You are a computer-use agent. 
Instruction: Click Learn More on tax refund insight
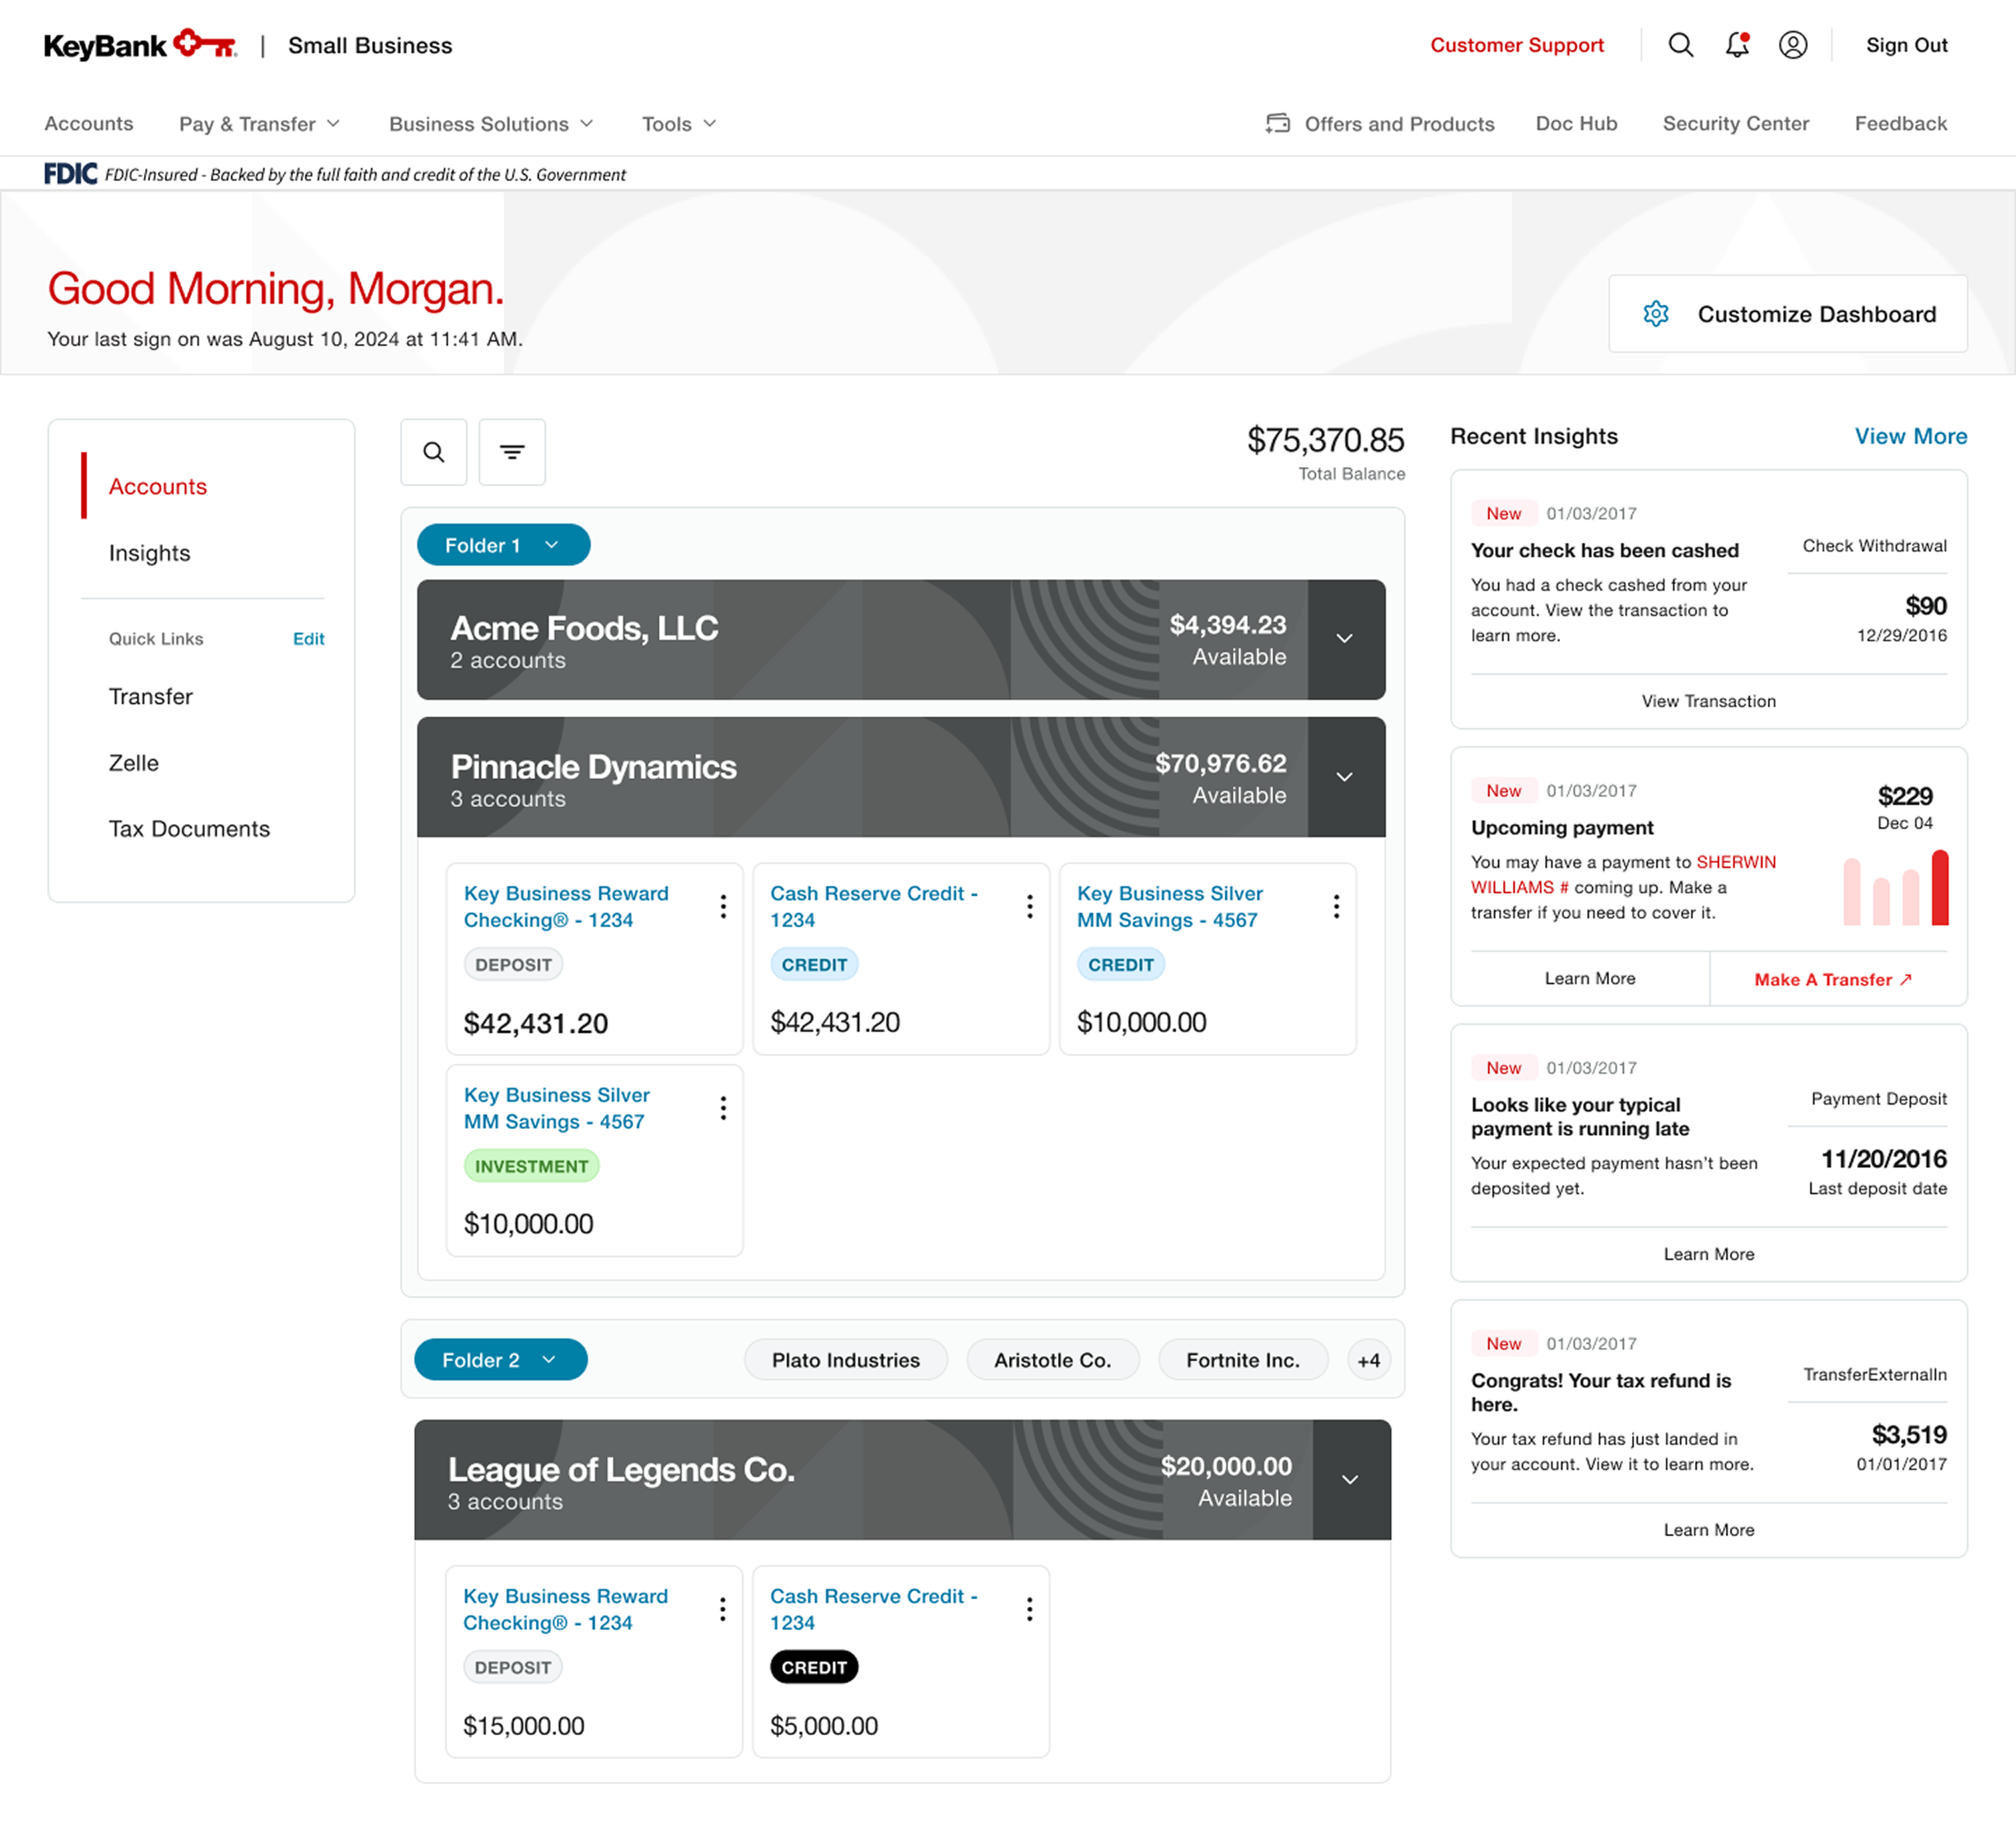[x=1708, y=1530]
